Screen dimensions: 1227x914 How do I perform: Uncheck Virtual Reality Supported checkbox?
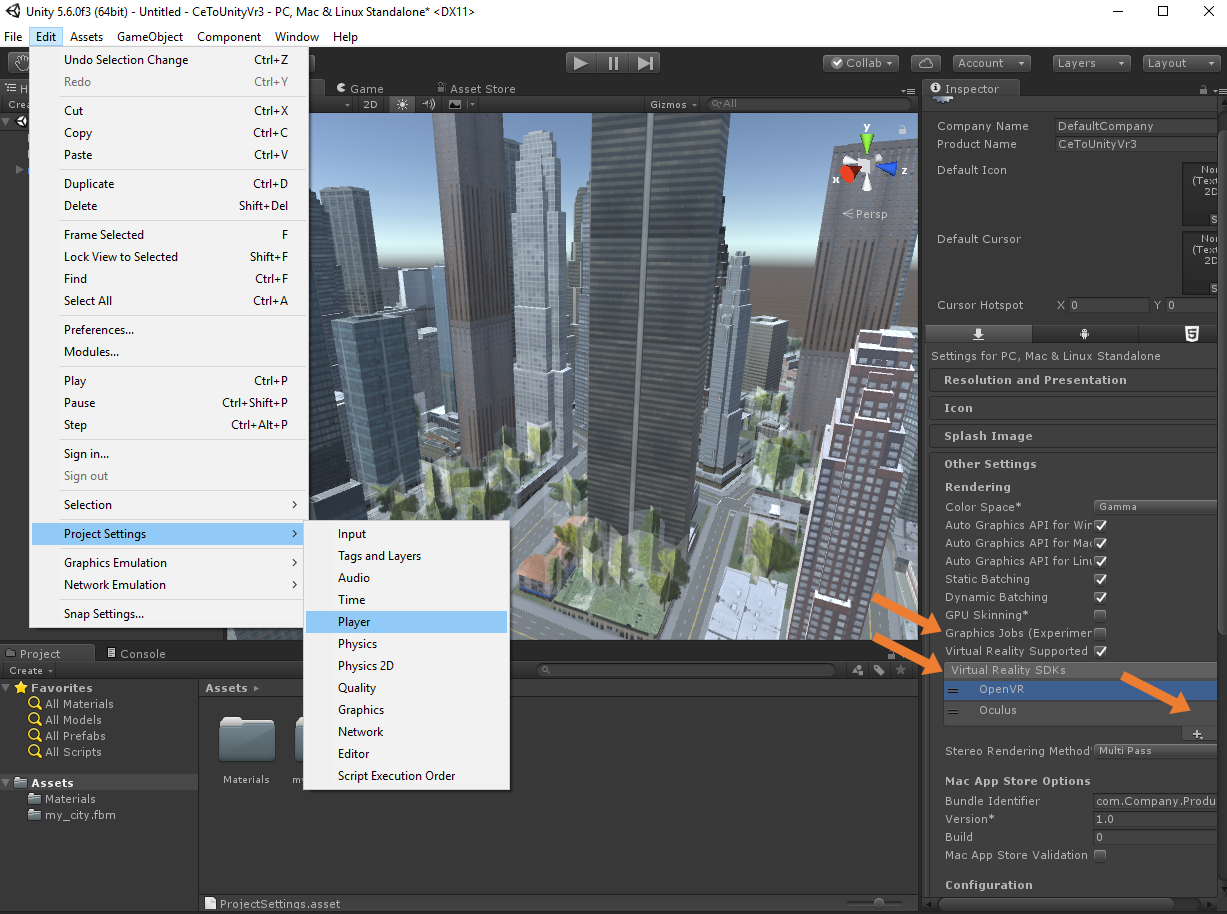pos(1100,651)
